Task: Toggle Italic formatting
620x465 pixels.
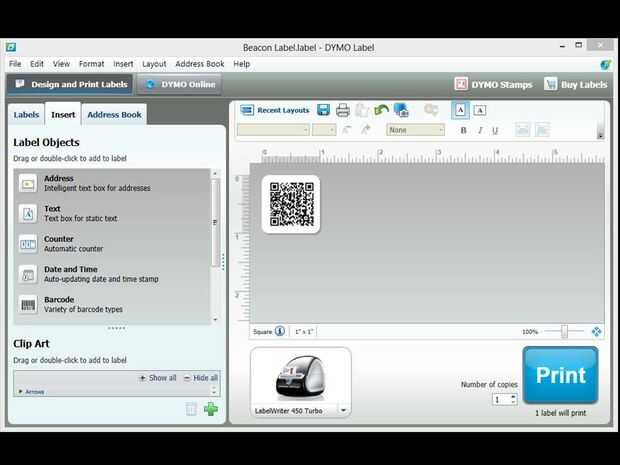Action: coord(480,130)
